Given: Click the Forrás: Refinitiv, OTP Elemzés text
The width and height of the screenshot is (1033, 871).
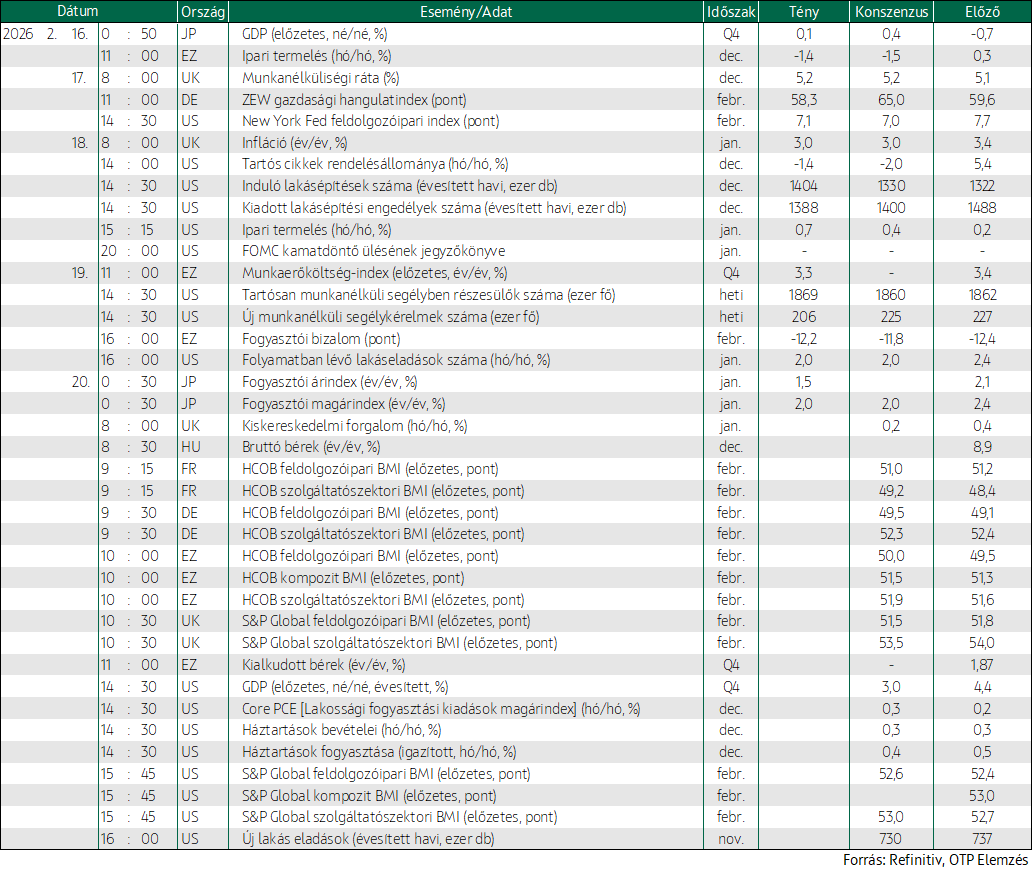Looking at the screenshot, I should coord(935,860).
